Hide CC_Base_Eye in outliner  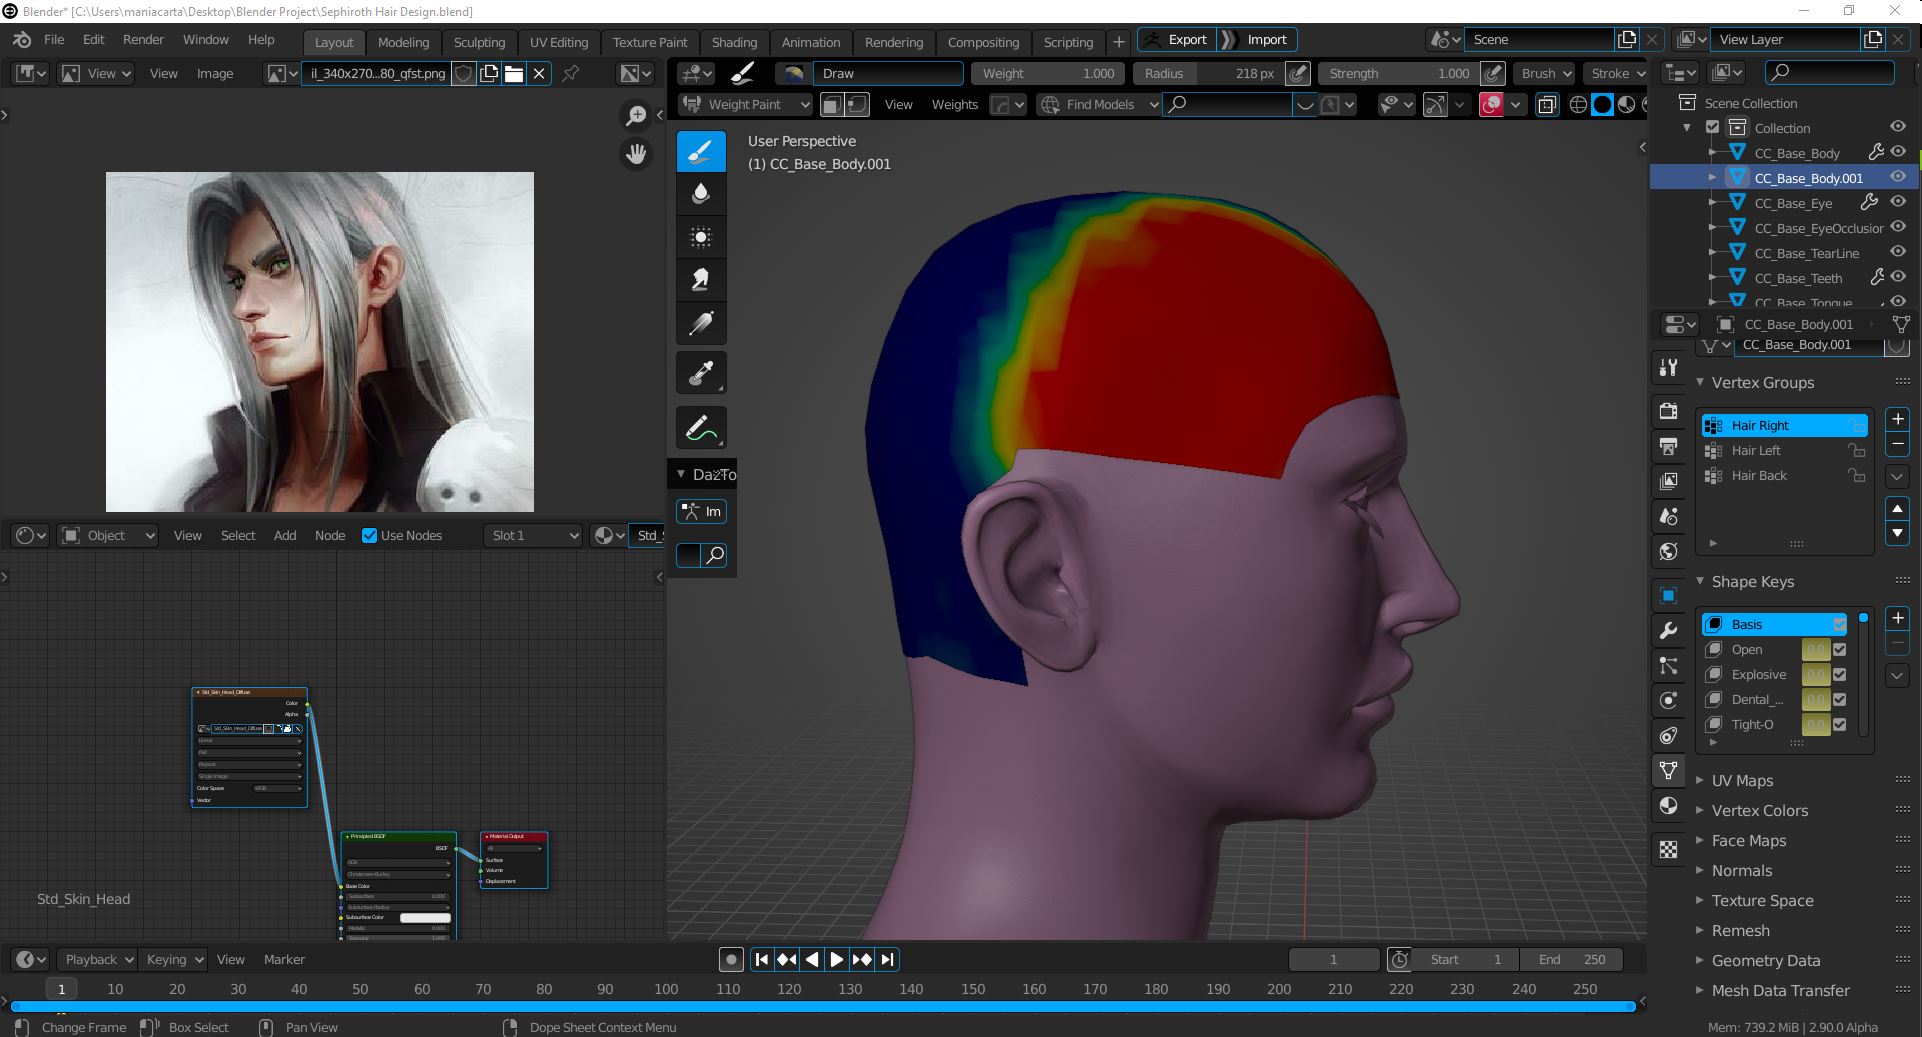click(x=1898, y=202)
